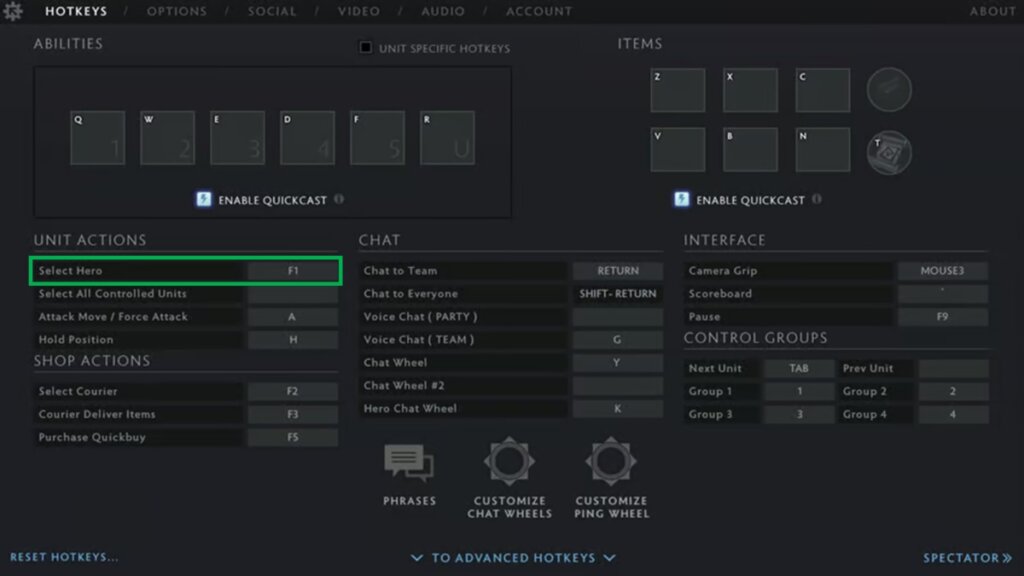
Task: Click the R ability hotkey slot
Action: point(447,137)
